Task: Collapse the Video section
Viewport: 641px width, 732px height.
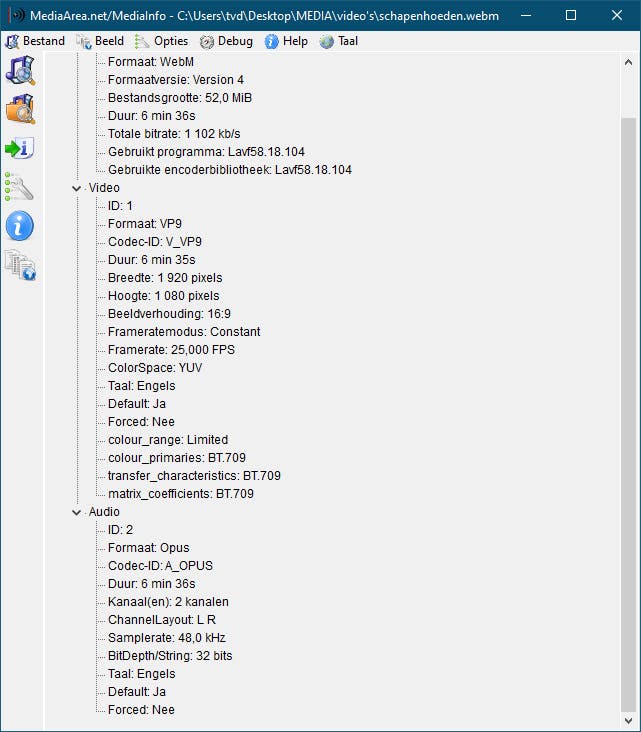Action: pyautogui.click(x=78, y=188)
